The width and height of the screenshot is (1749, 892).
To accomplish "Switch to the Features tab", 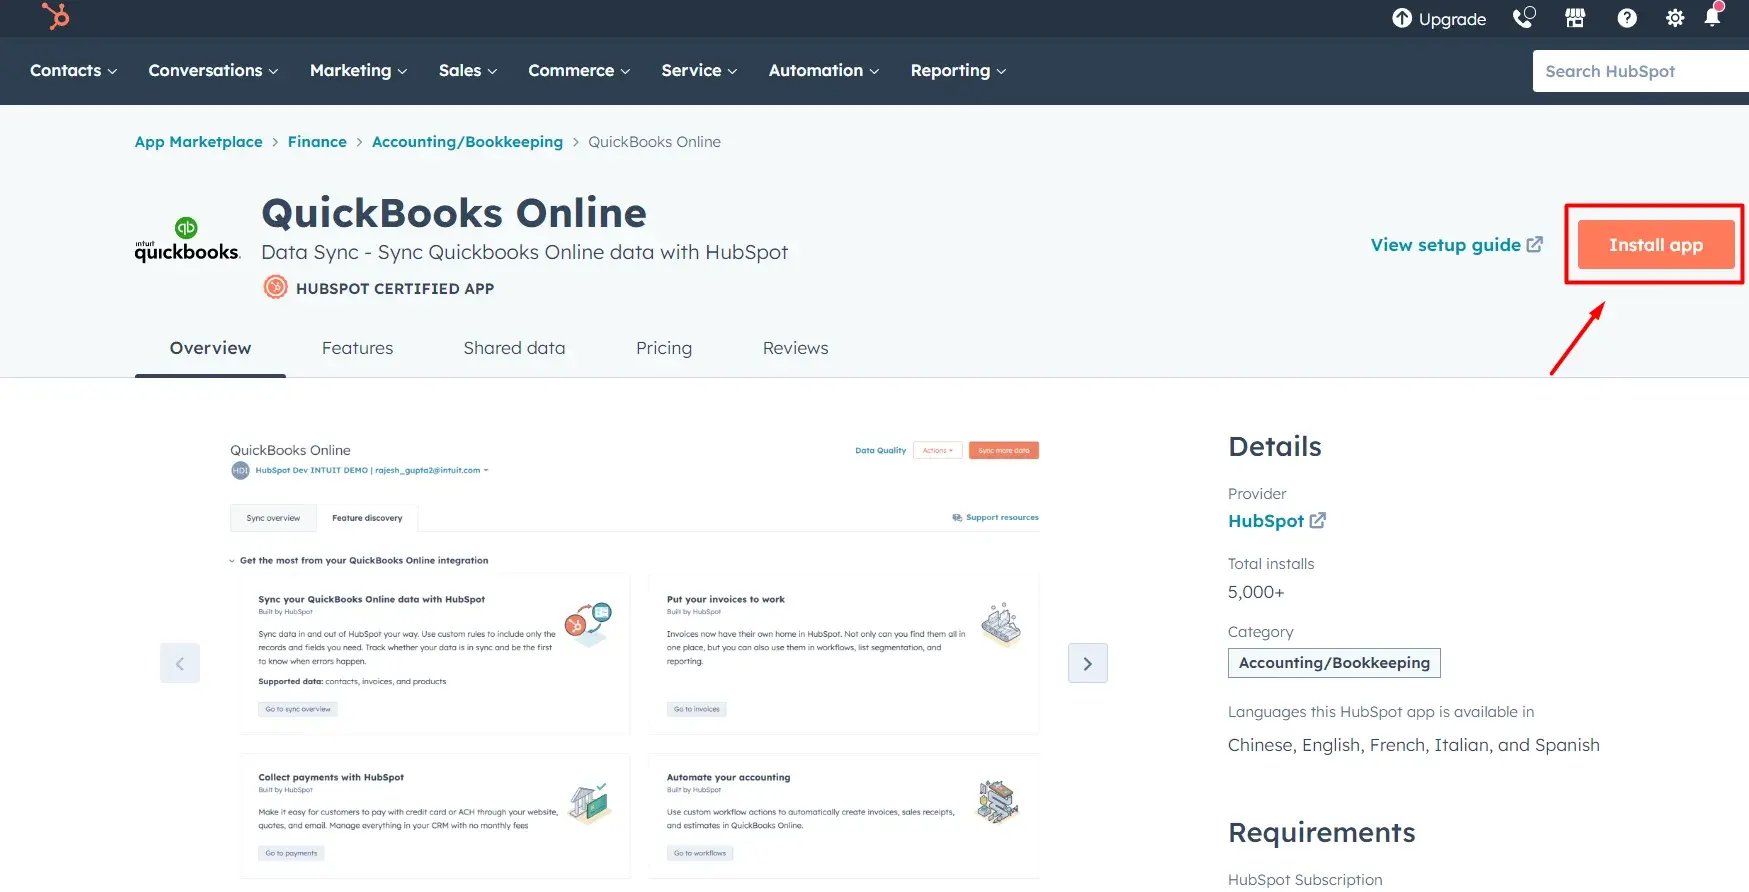I will (357, 348).
